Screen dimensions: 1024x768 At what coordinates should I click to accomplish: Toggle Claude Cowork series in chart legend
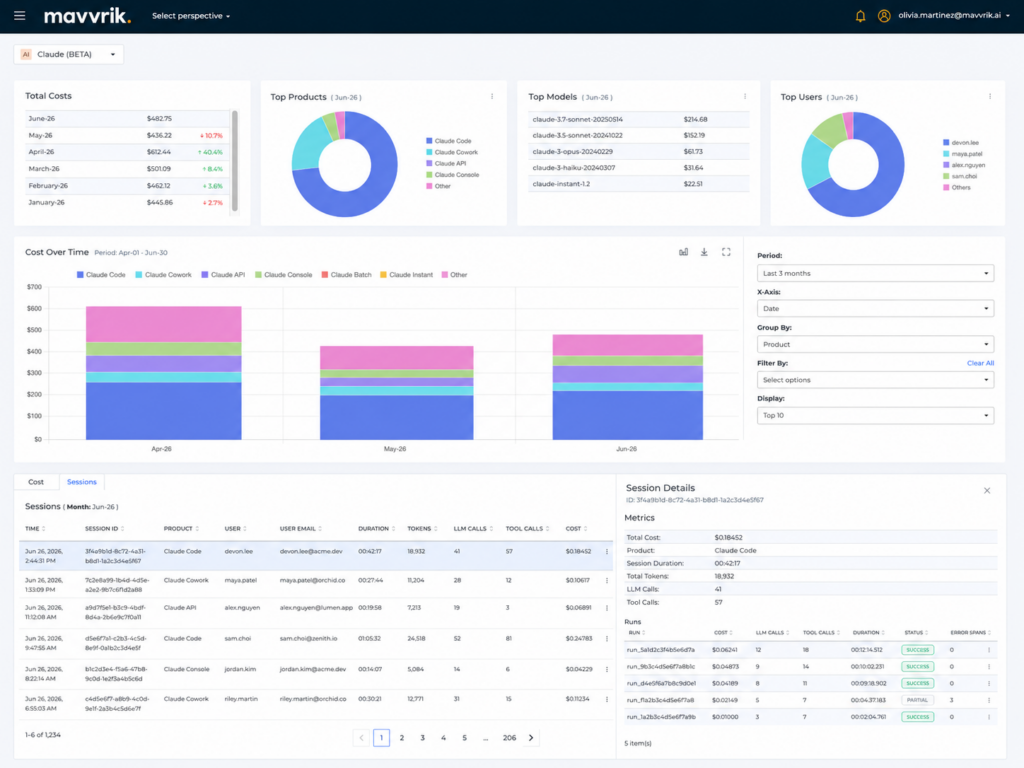pyautogui.click(x=163, y=275)
